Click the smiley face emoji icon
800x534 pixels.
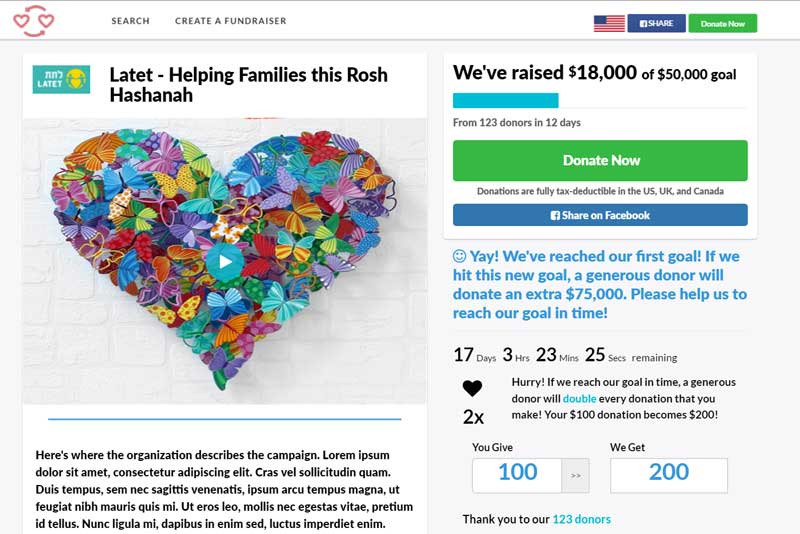[x=460, y=257]
